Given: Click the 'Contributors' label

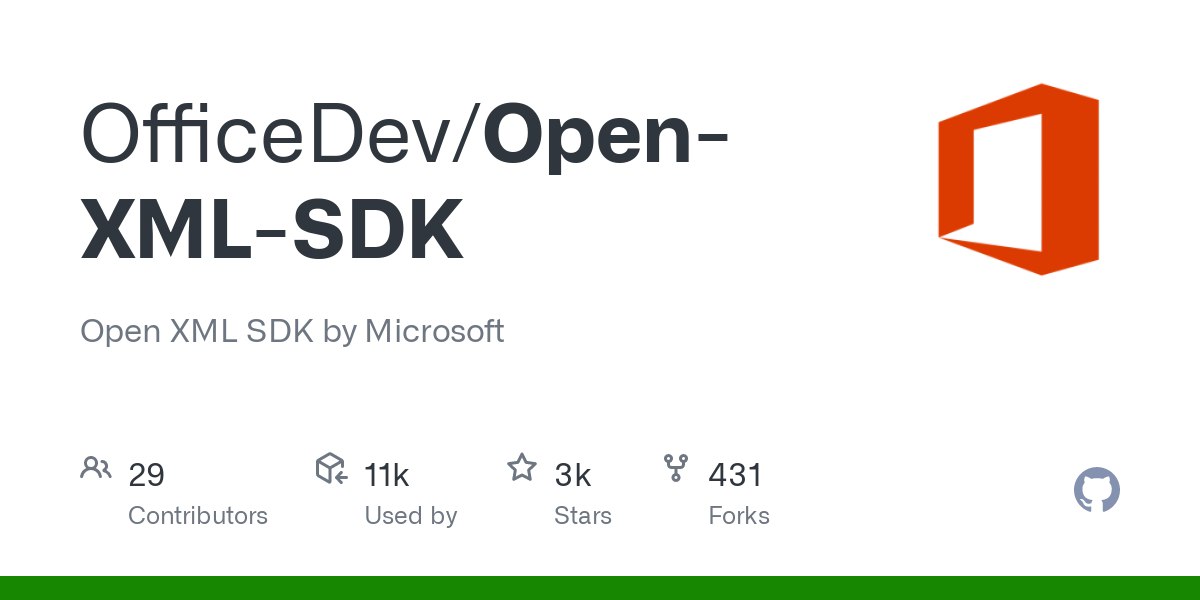Looking at the screenshot, I should pos(198,516).
